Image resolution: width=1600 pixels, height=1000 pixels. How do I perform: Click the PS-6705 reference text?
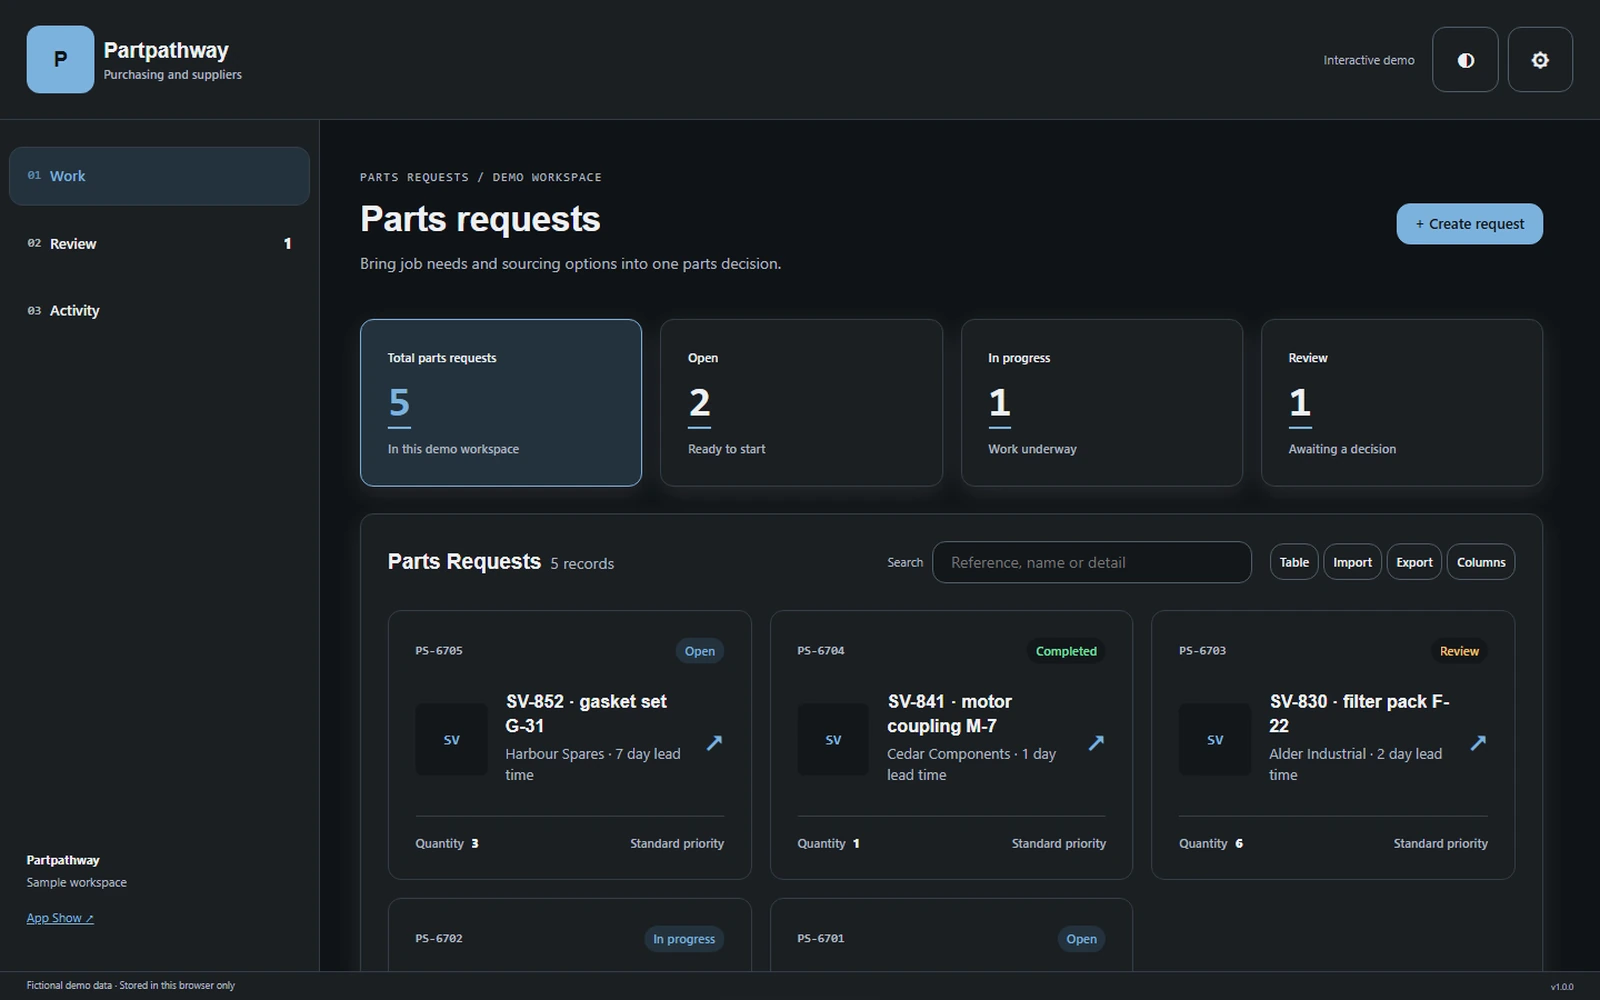click(x=439, y=651)
